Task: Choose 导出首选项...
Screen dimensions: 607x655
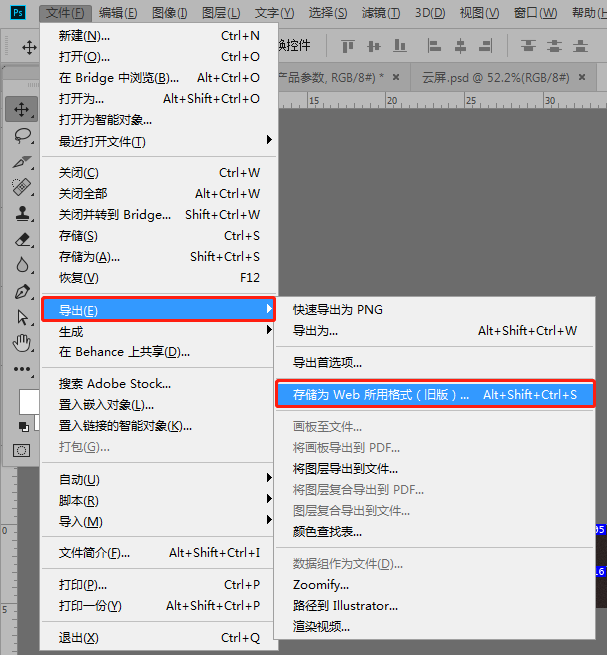Action: coord(434,363)
